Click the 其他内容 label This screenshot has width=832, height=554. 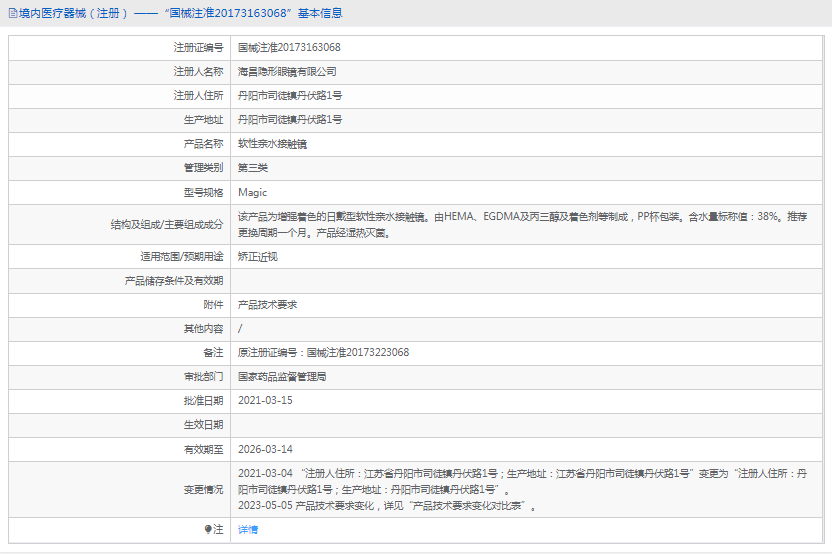click(203, 329)
